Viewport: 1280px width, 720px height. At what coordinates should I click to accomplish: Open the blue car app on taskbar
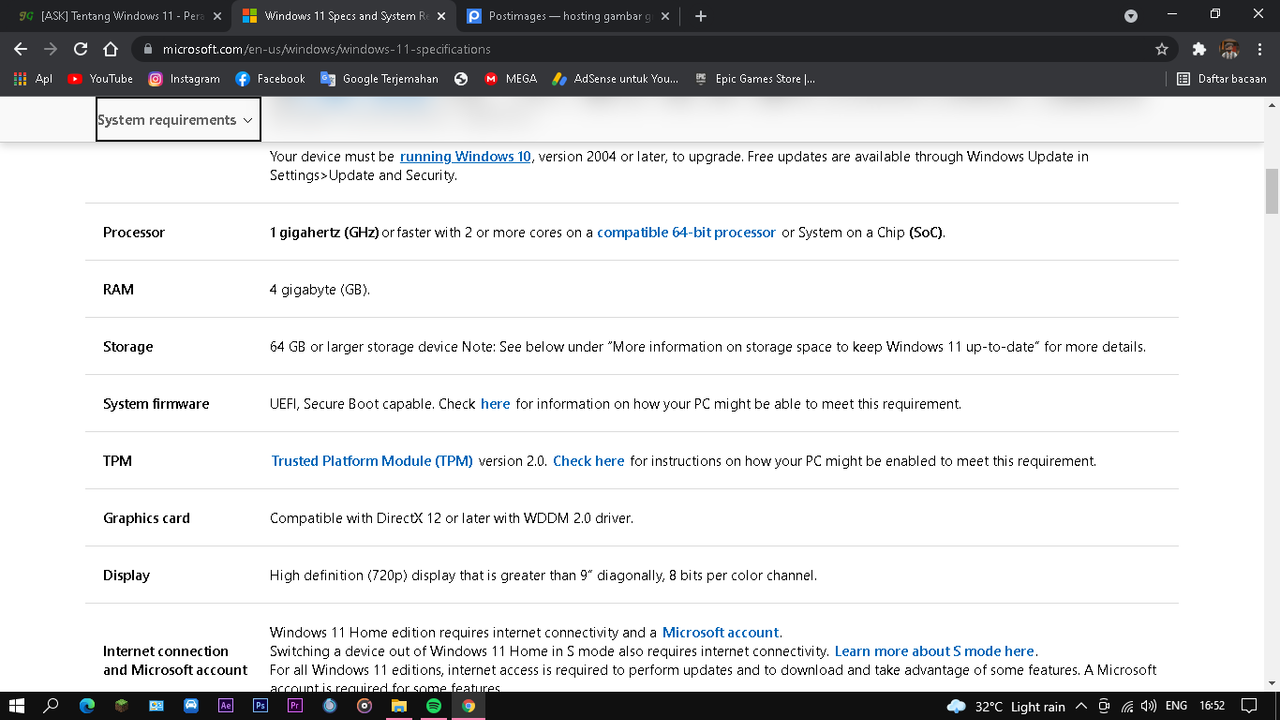[191, 706]
